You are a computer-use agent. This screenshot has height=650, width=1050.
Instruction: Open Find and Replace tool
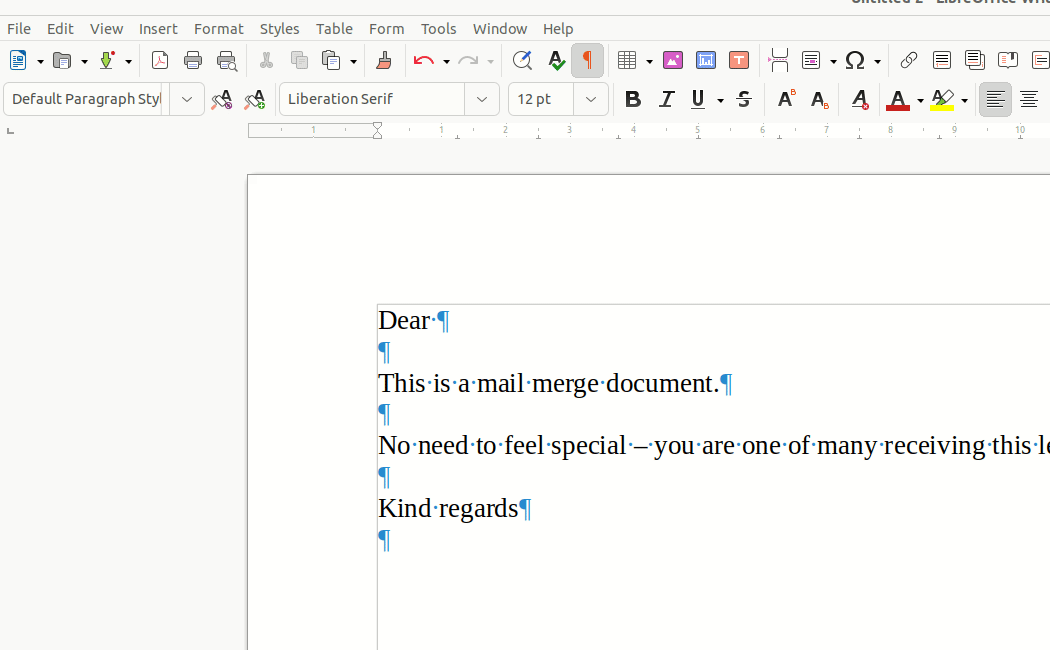tap(521, 61)
